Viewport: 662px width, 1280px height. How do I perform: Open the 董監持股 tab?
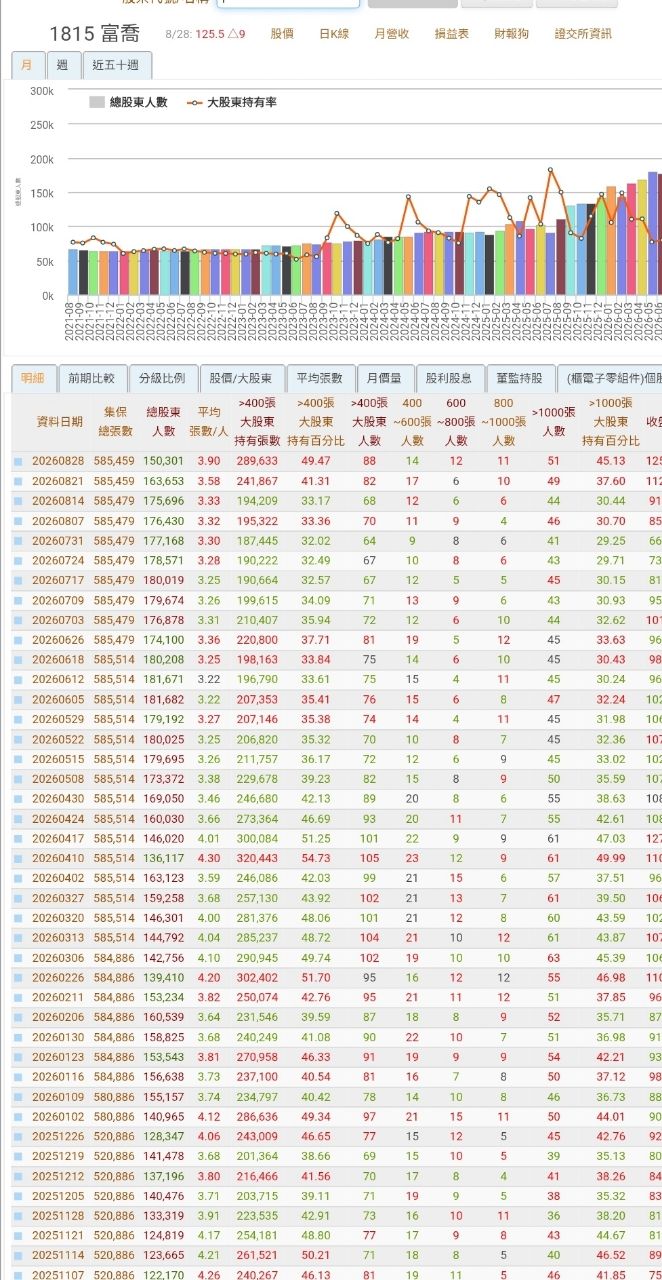tap(520, 379)
